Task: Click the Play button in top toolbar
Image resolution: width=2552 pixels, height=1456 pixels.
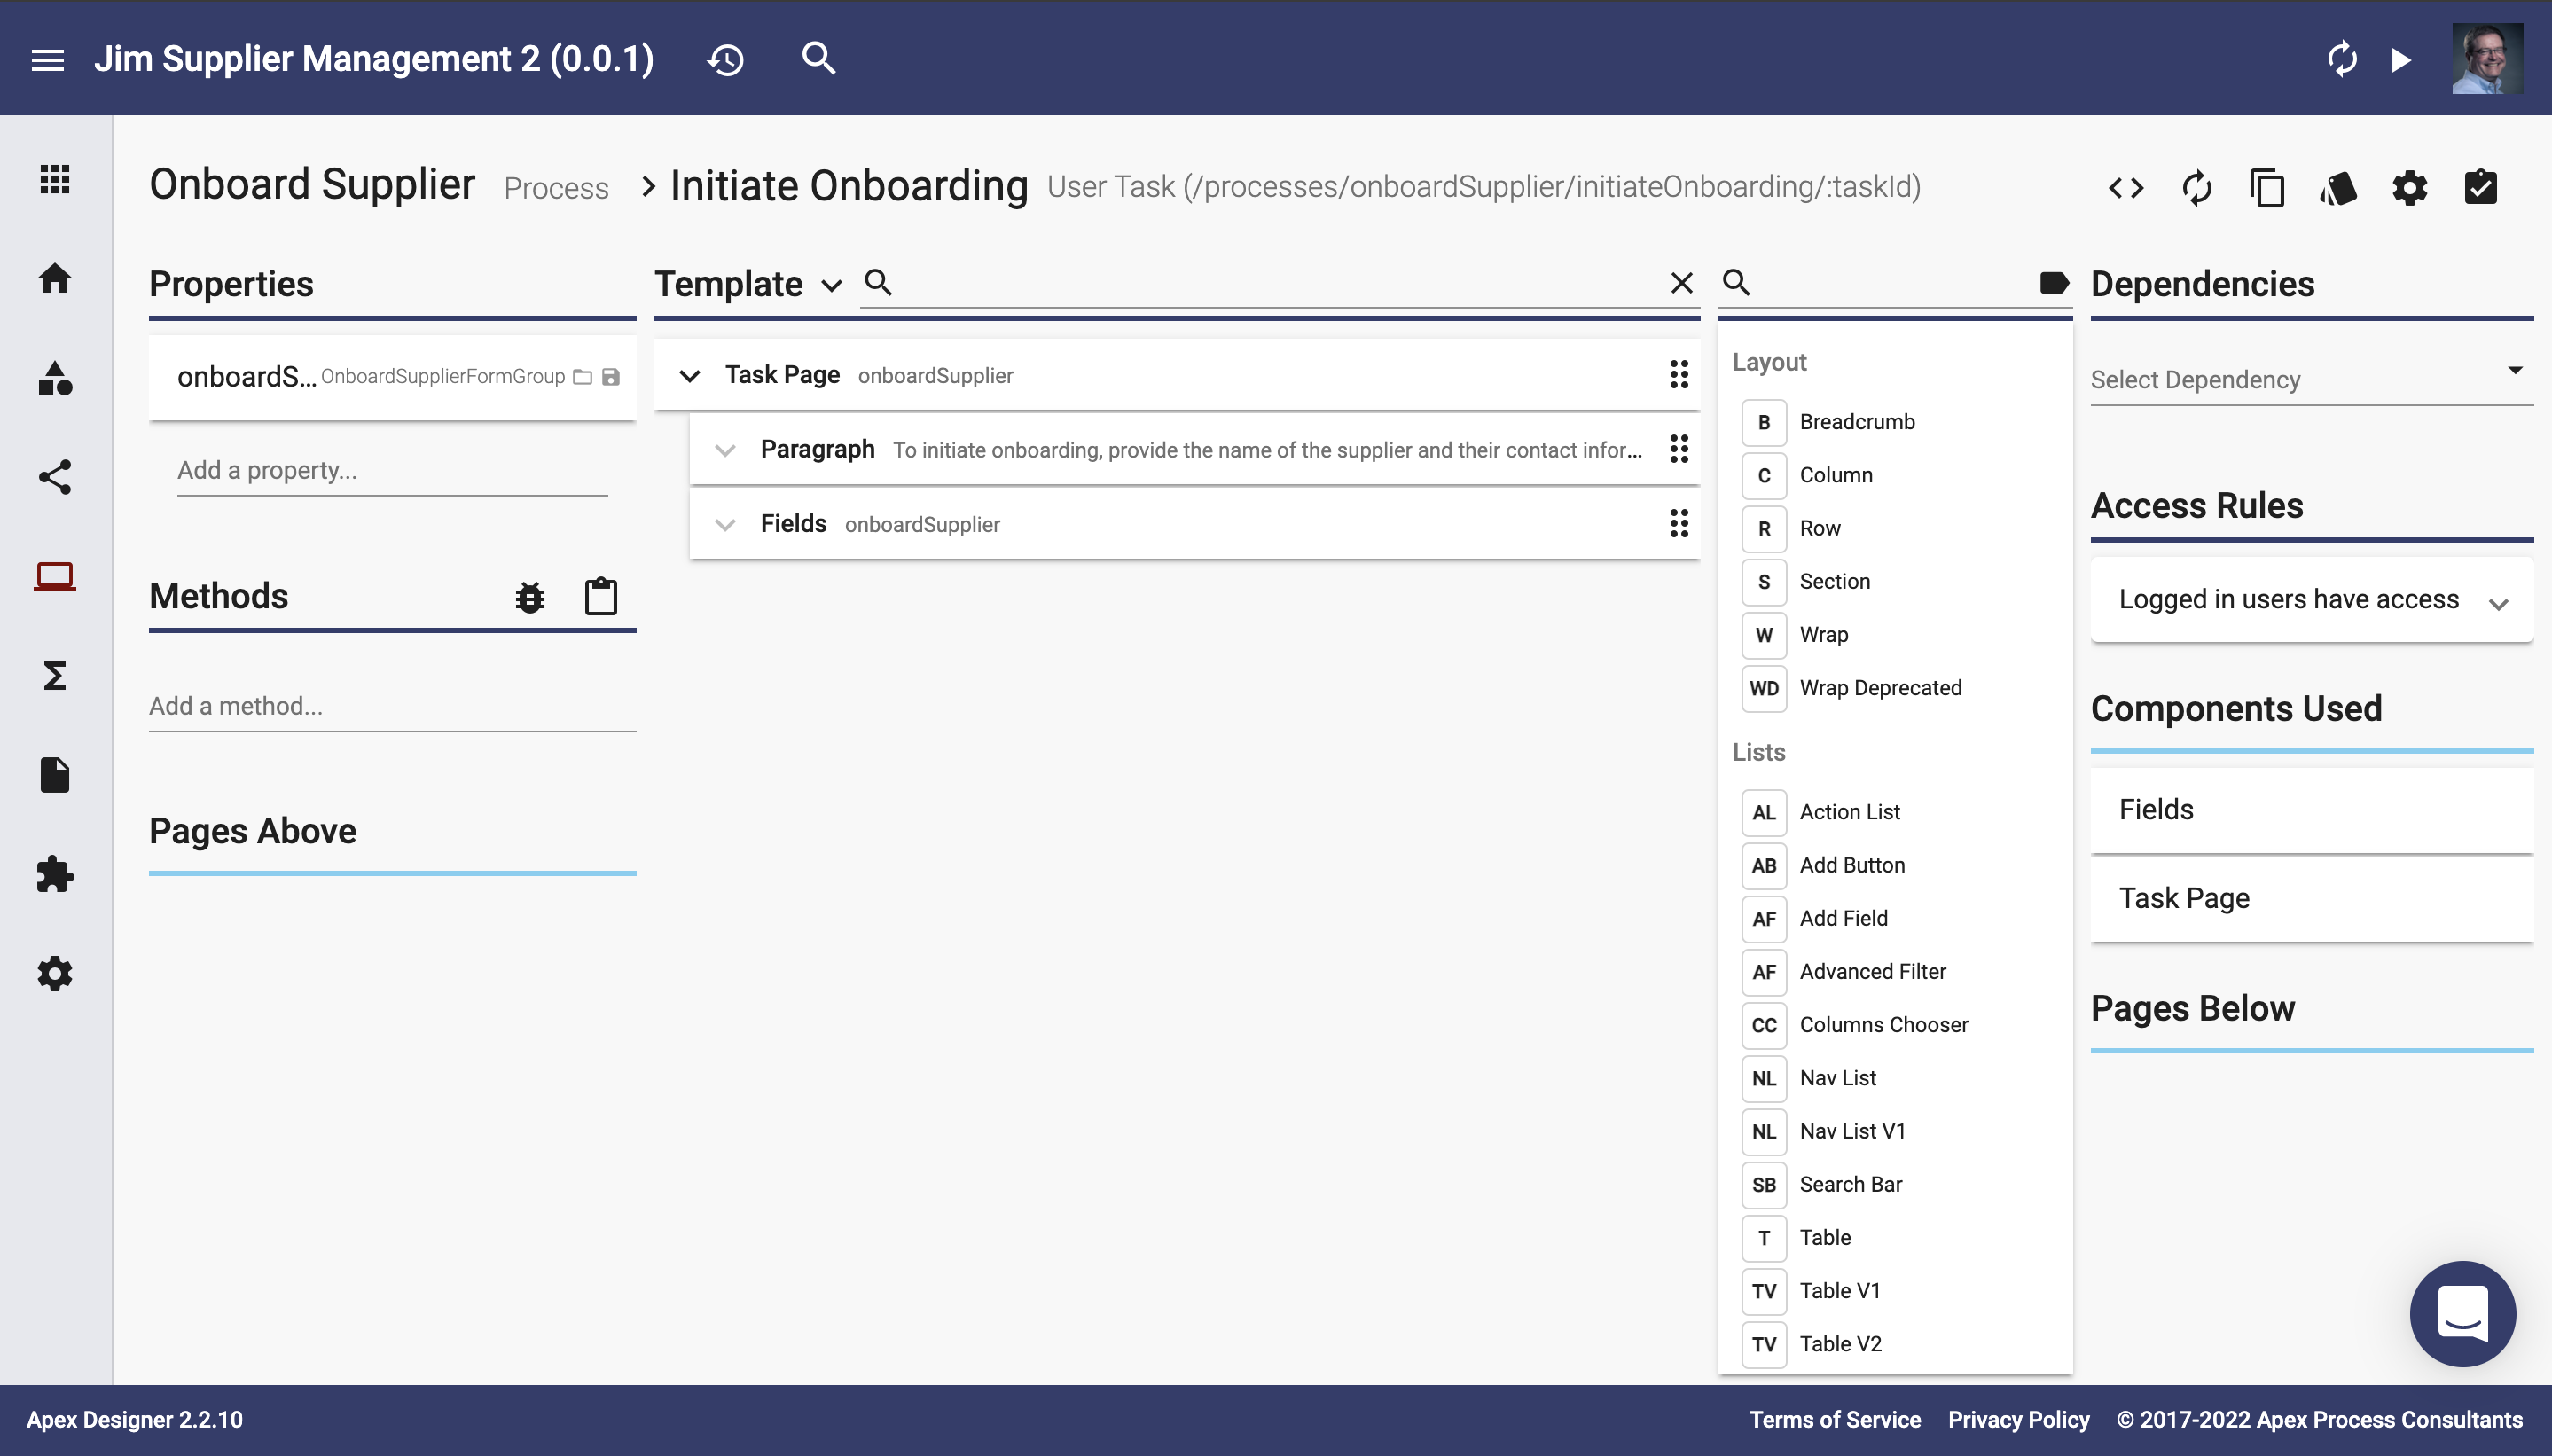Action: tap(2401, 59)
